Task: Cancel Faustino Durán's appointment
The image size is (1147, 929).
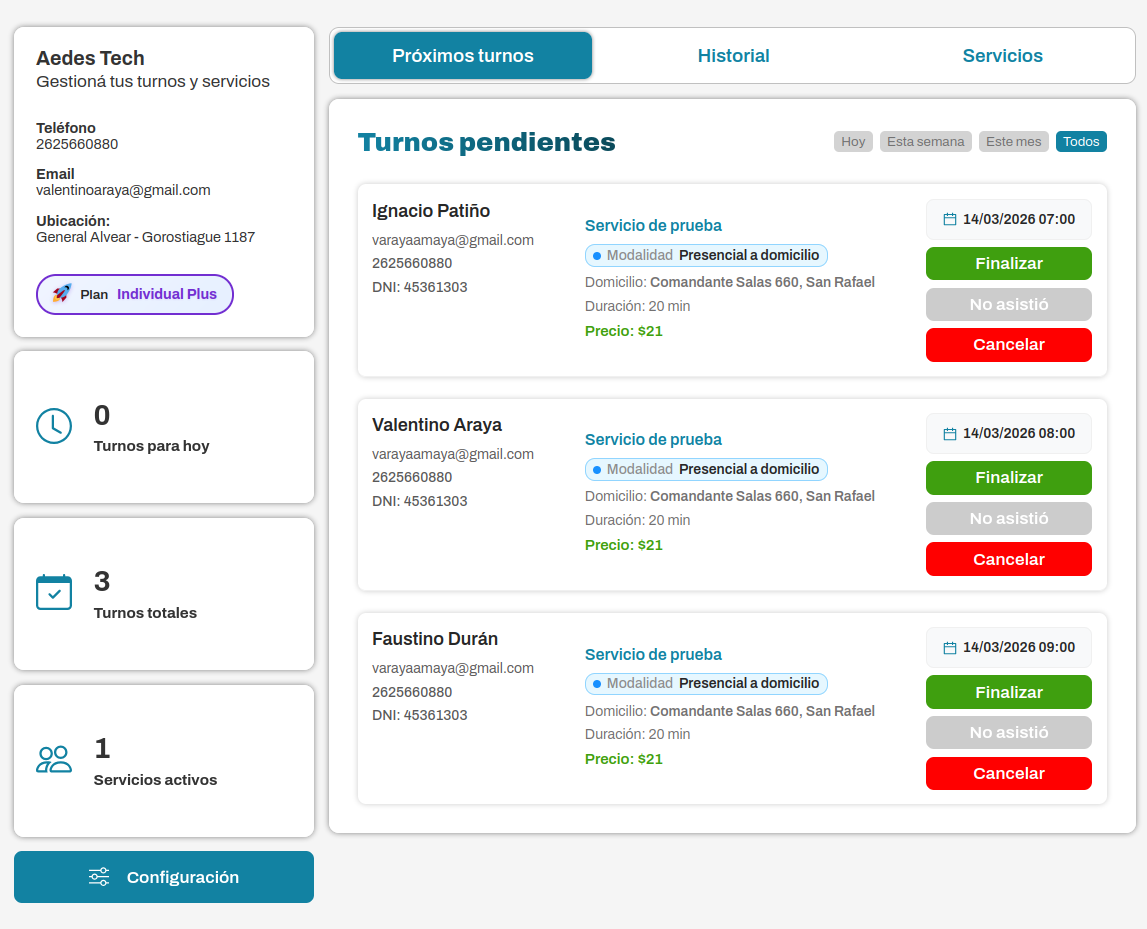Action: (x=1008, y=773)
